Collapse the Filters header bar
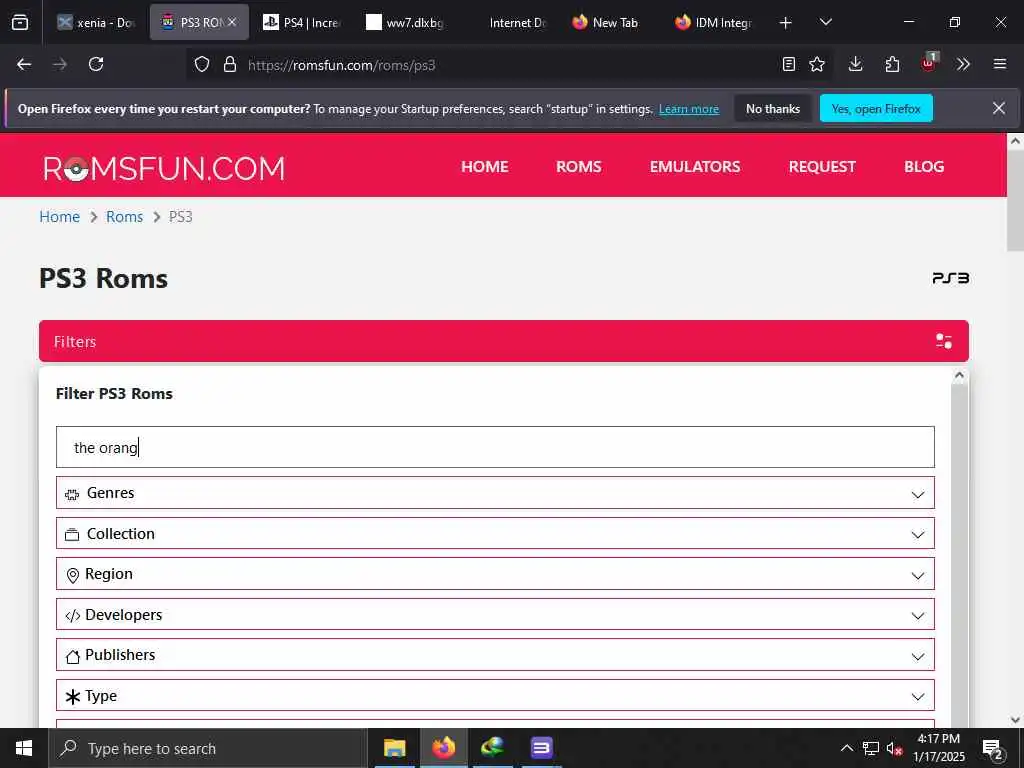Screen dimensions: 1024x768 tap(504, 341)
